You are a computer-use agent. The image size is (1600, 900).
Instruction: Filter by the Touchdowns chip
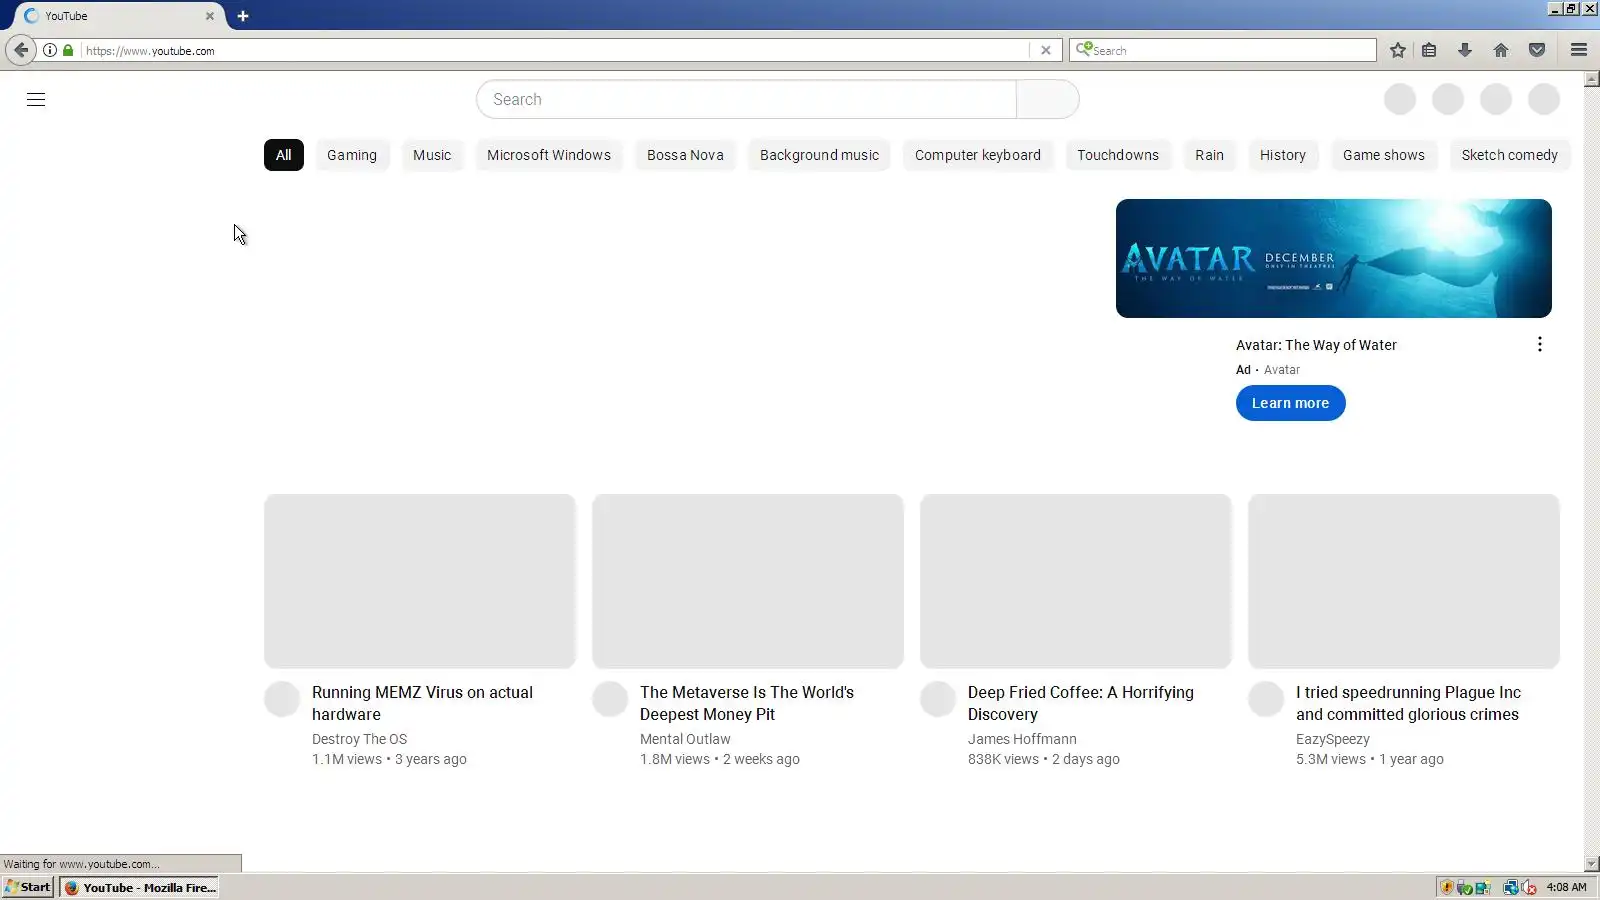tap(1118, 155)
